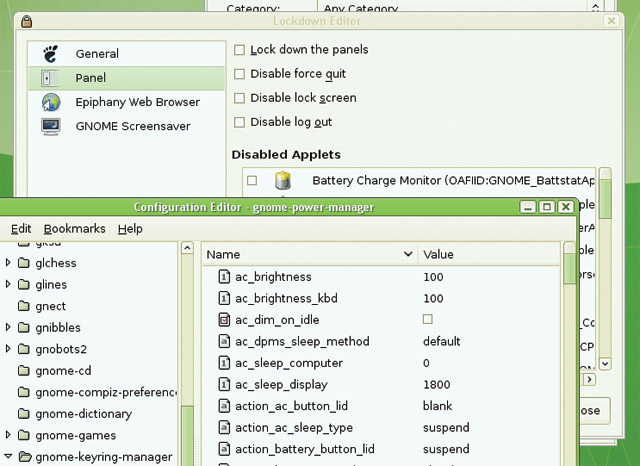640x466 pixels.
Task: Click the gnome-compiz-preferences folder icon
Action: click(24, 392)
